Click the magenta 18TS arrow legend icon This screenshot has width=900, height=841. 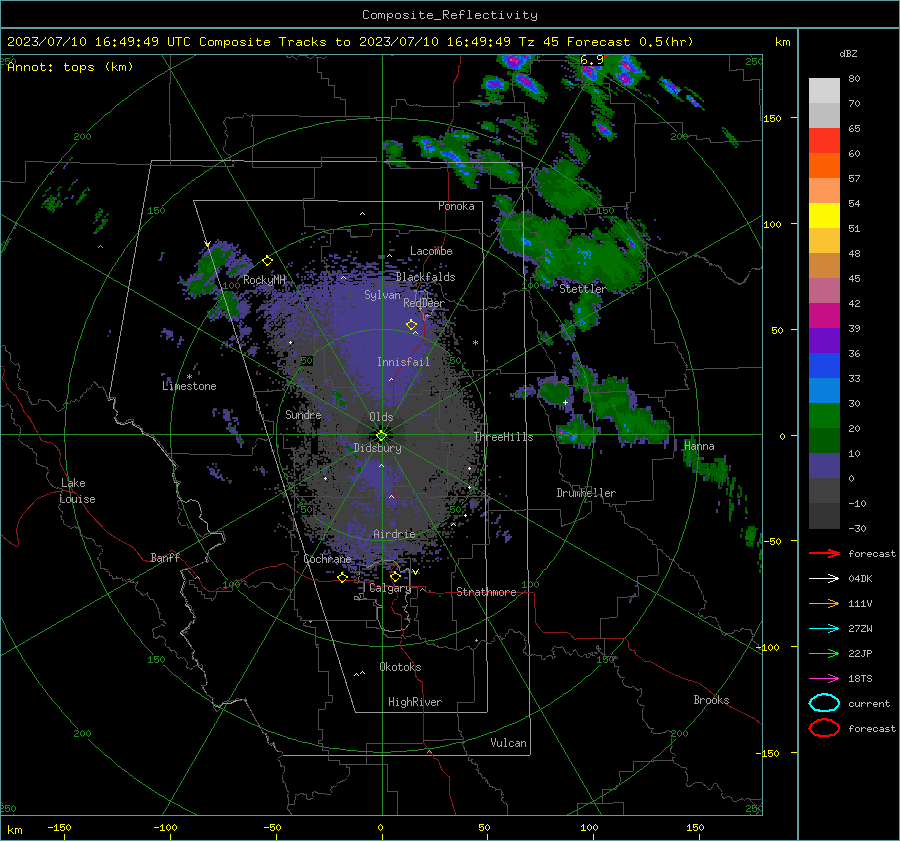tap(824, 678)
